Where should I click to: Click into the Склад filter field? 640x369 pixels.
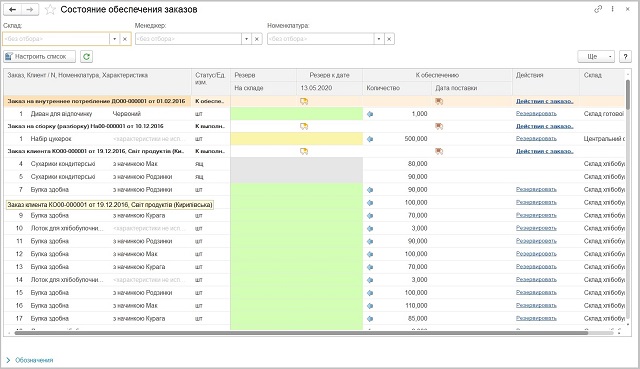(x=56, y=39)
